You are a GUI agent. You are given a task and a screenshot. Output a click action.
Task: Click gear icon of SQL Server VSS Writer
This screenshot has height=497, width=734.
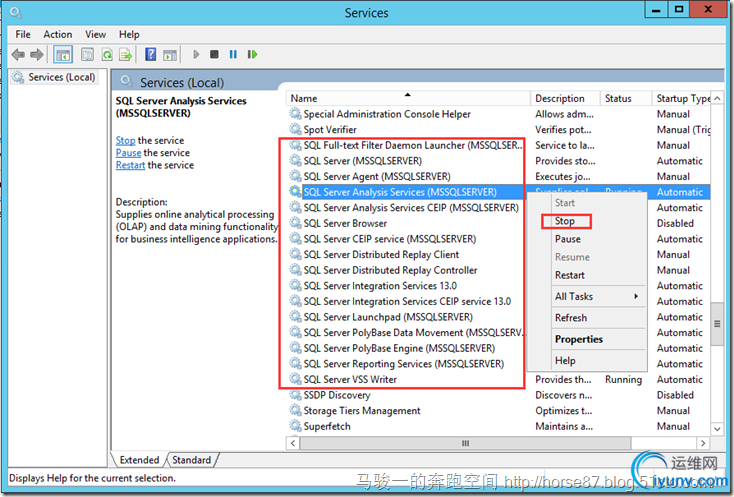pyautogui.click(x=295, y=379)
